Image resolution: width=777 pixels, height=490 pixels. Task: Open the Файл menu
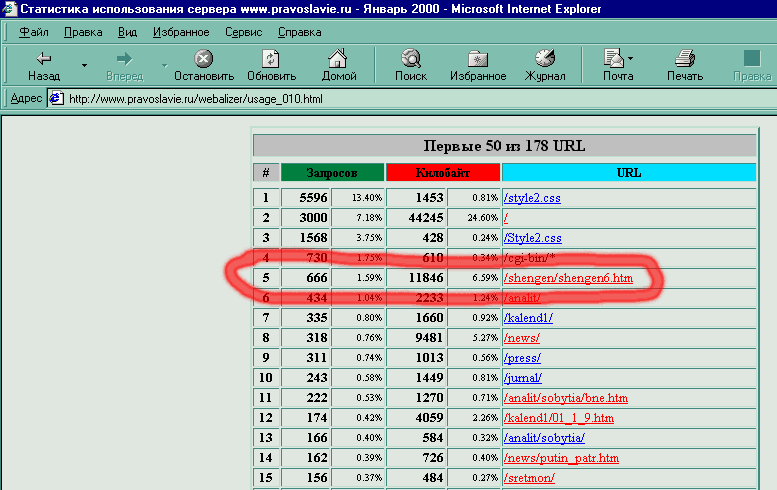(x=34, y=32)
